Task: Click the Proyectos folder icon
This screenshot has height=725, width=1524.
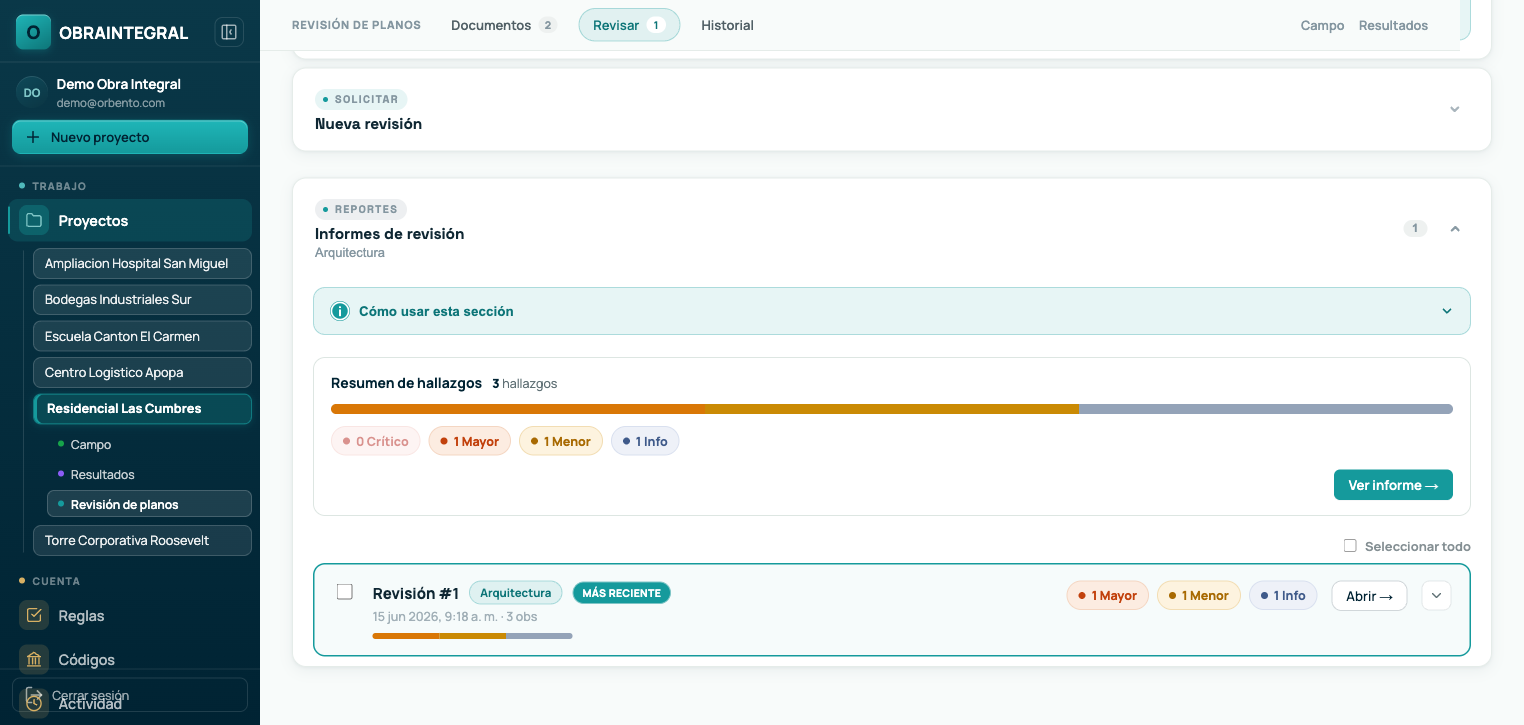Action: tap(34, 220)
